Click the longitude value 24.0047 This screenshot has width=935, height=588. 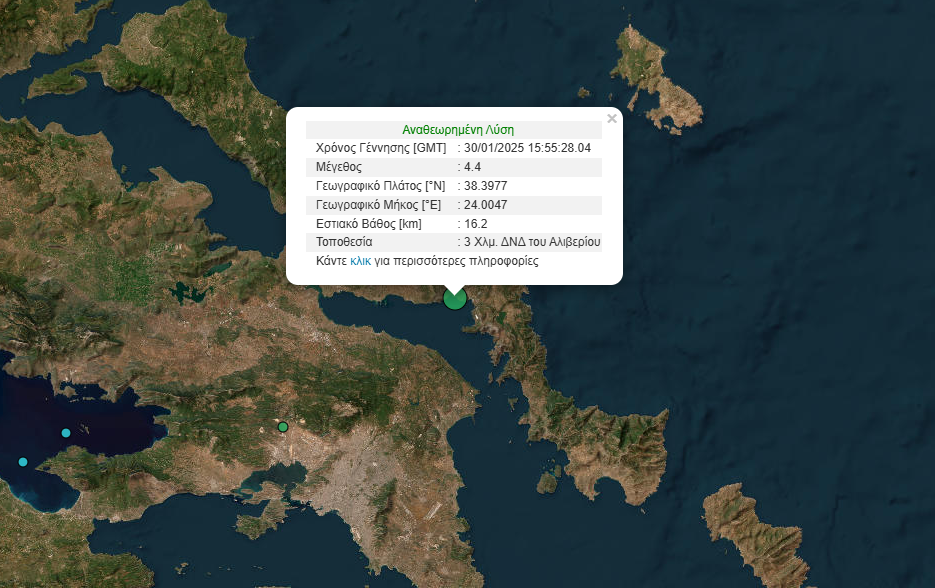pyautogui.click(x=486, y=205)
